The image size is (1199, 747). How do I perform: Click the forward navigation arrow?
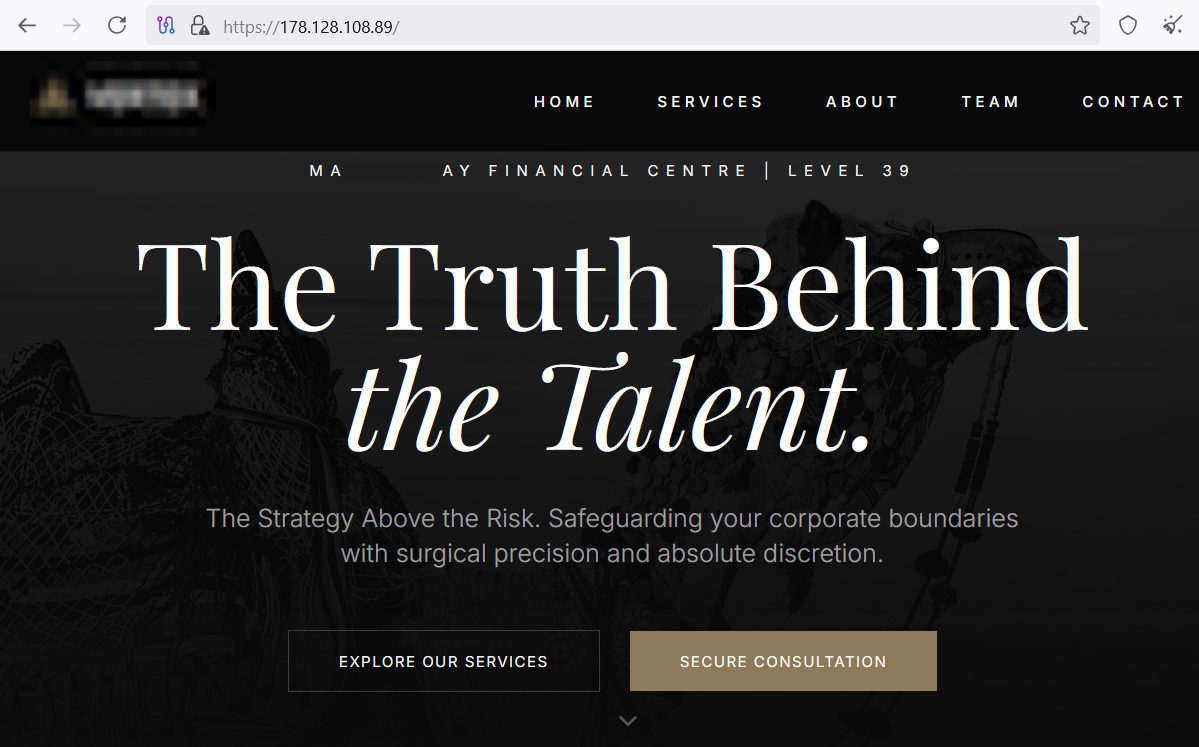click(x=72, y=25)
